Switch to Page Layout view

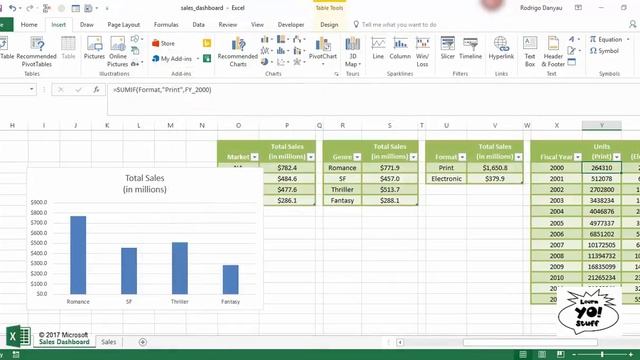click(x=542, y=354)
